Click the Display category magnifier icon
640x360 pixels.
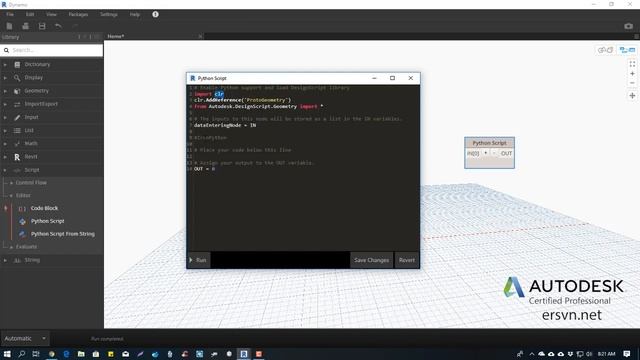pos(17,78)
